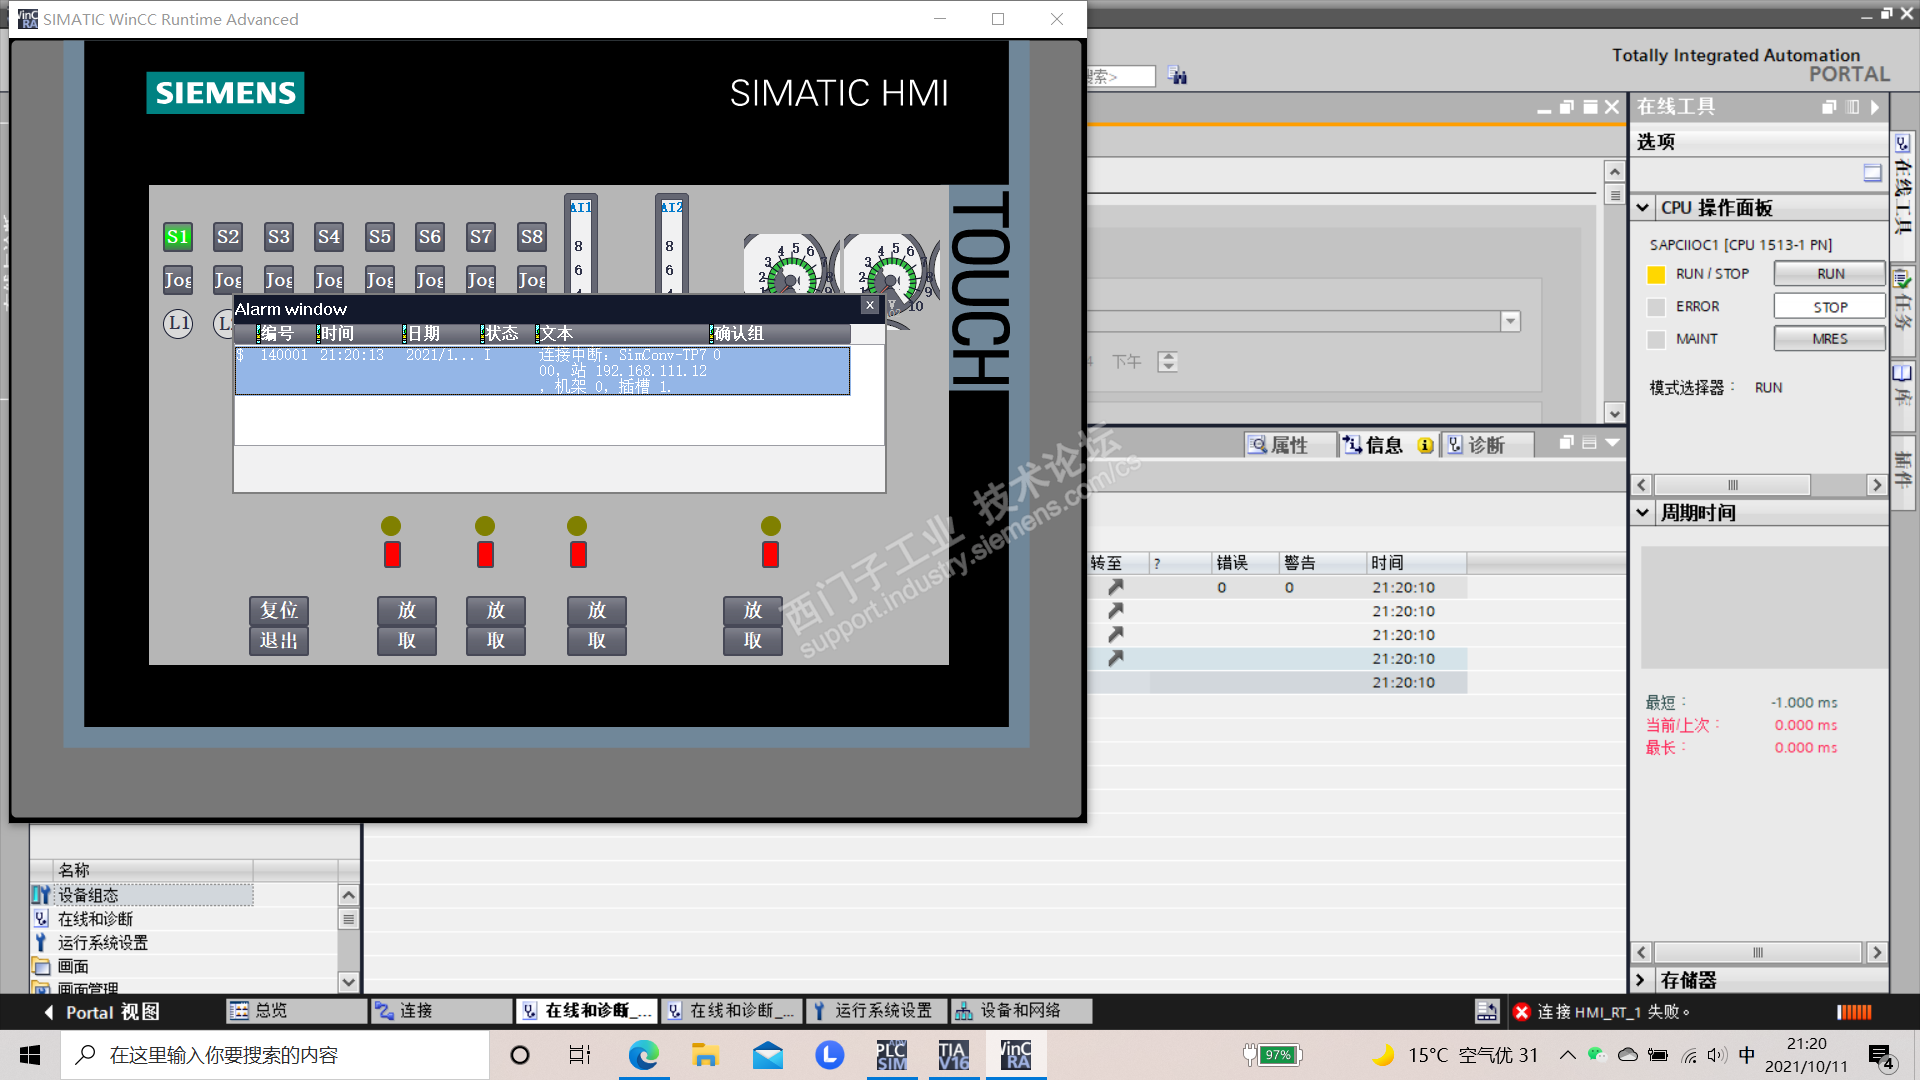
Task: Click the horizontal scrollbar under the CPU panel
Action: pyautogui.click(x=1733, y=485)
